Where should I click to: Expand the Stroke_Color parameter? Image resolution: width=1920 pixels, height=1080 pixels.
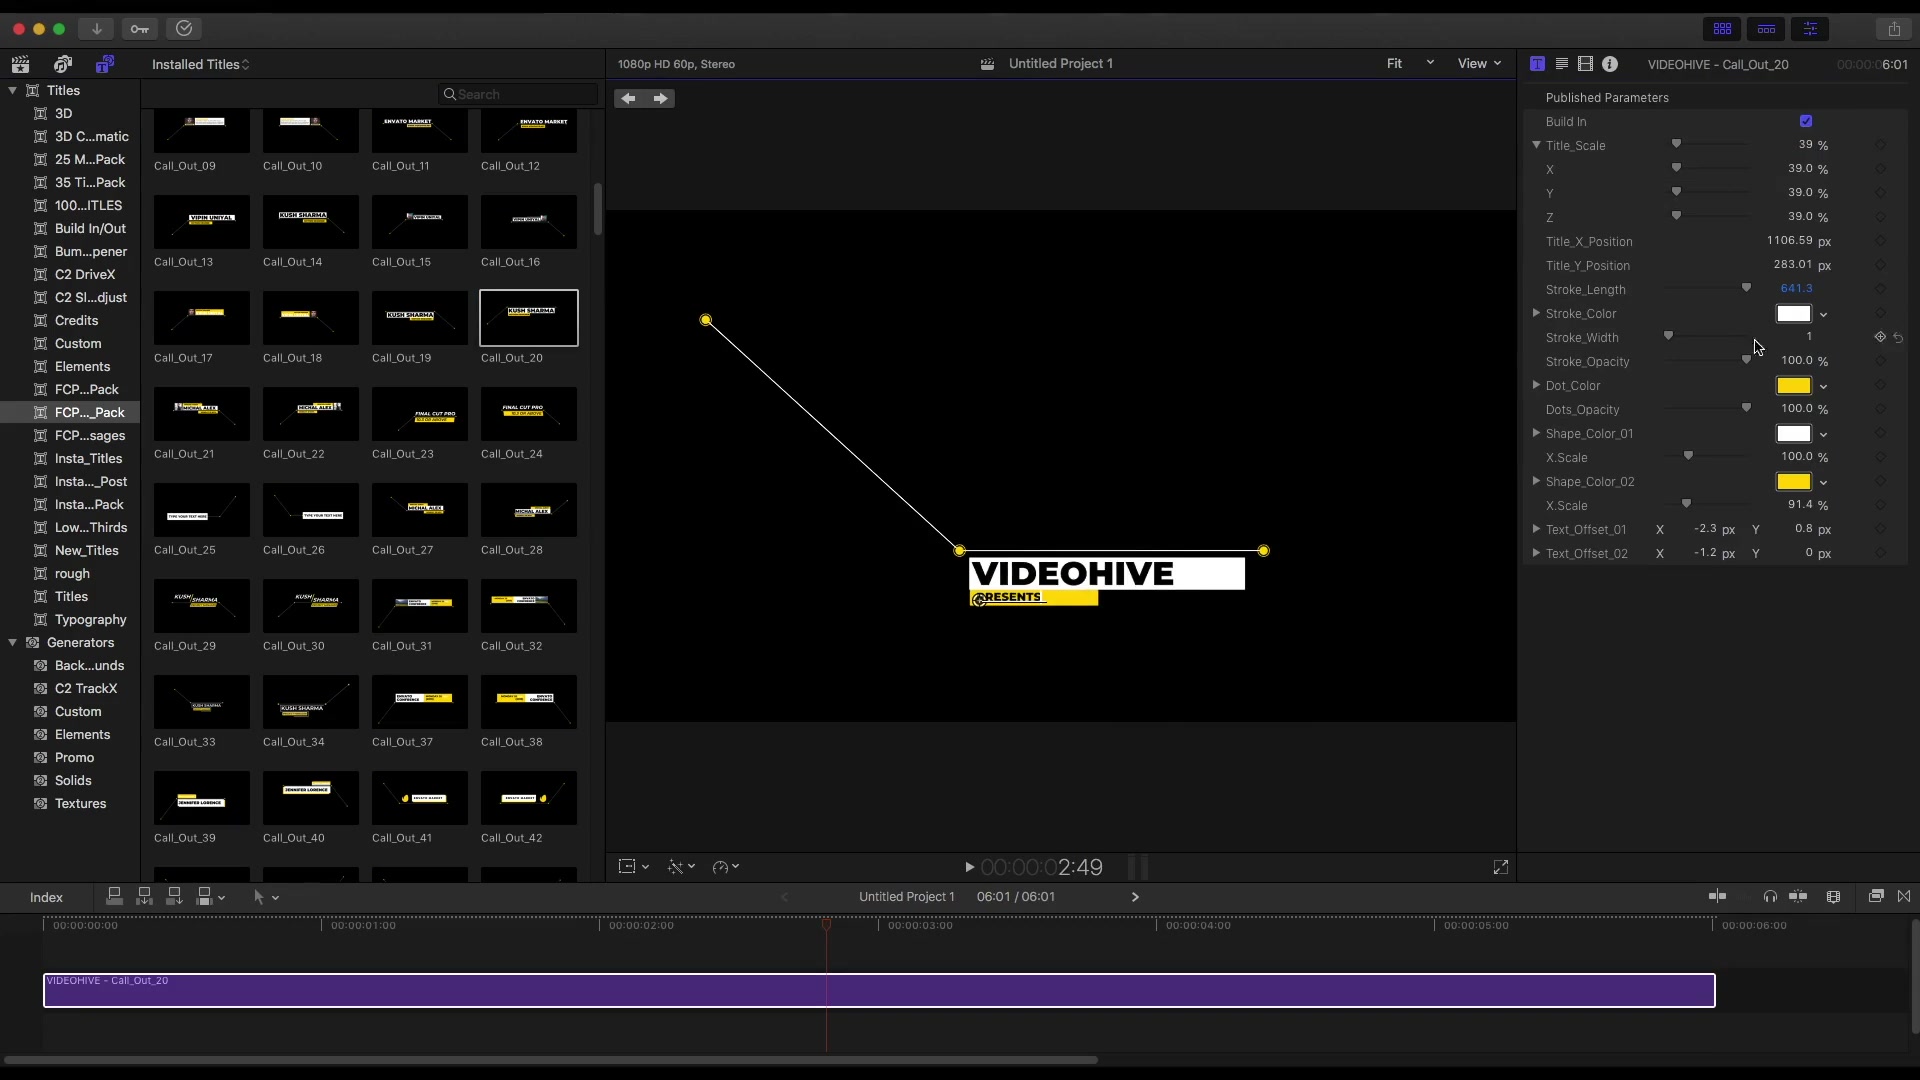tap(1537, 313)
